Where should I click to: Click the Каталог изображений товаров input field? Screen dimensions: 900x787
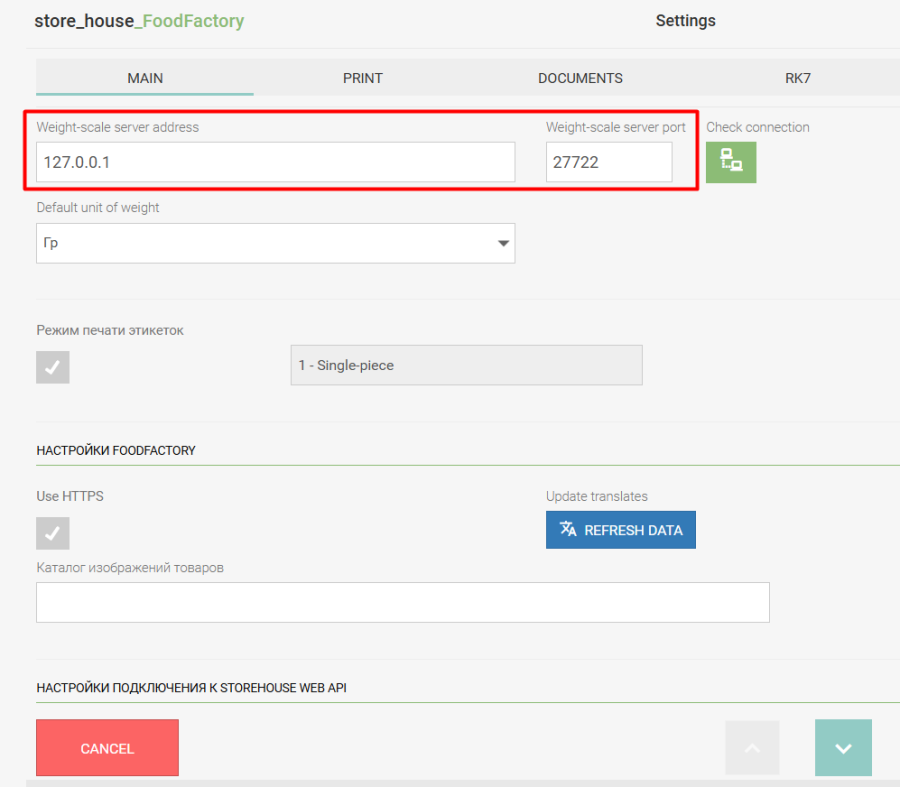[x=402, y=602]
